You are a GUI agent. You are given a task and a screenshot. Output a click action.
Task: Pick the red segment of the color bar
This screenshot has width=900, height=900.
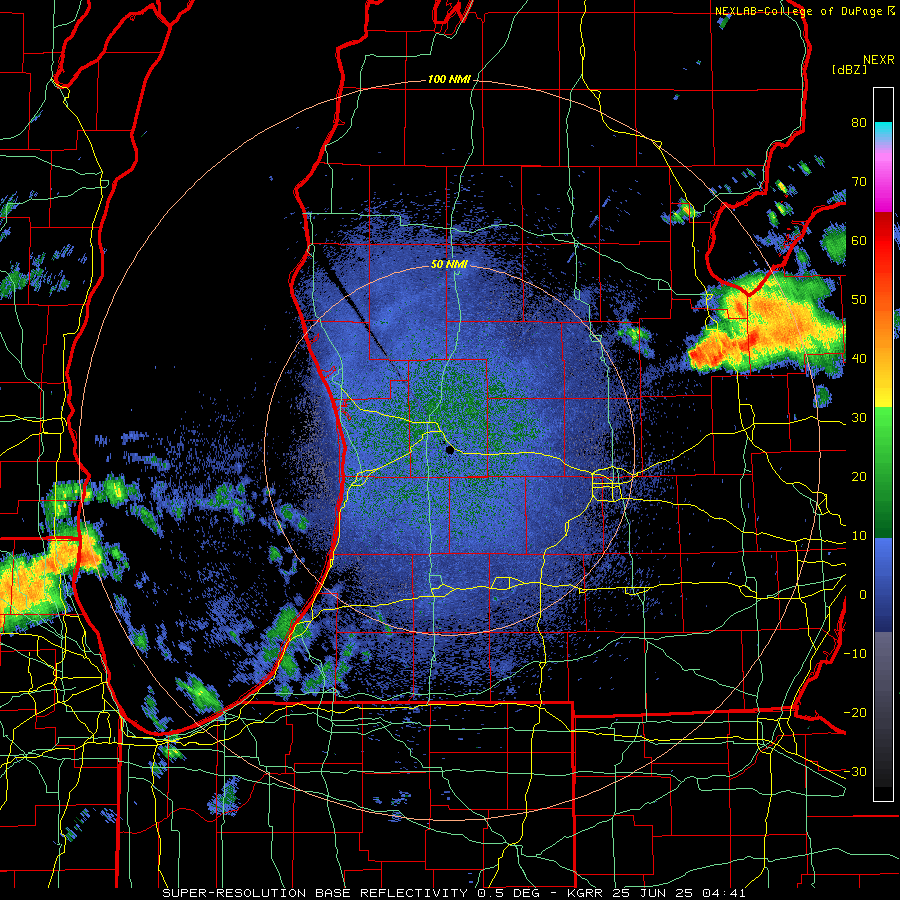pos(883,242)
